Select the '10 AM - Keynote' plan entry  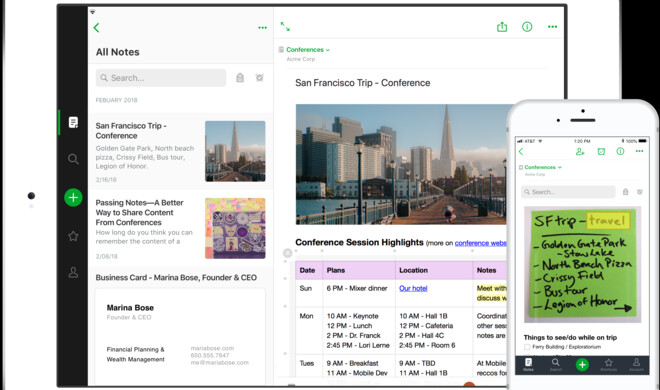(352, 316)
